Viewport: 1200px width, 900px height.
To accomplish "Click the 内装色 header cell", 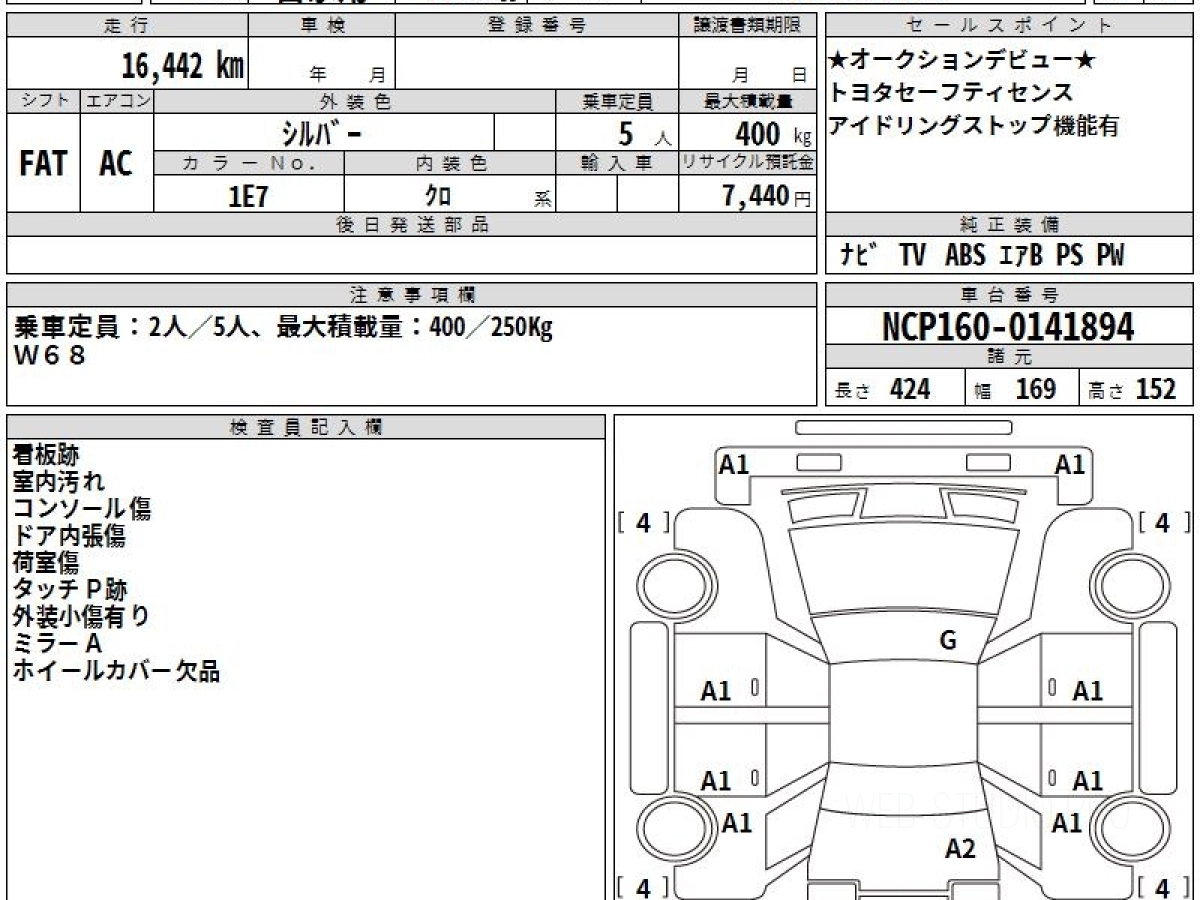I will 450,163.
